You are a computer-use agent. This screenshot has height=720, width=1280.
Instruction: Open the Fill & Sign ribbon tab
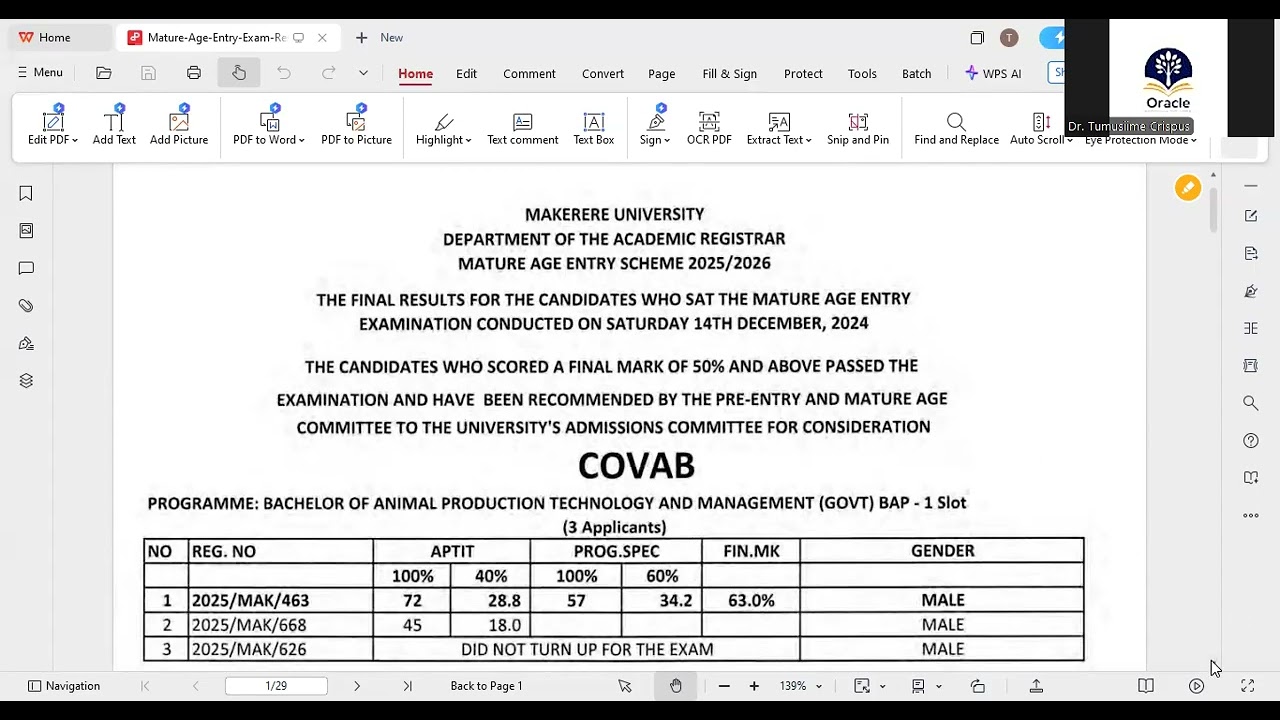tap(730, 74)
